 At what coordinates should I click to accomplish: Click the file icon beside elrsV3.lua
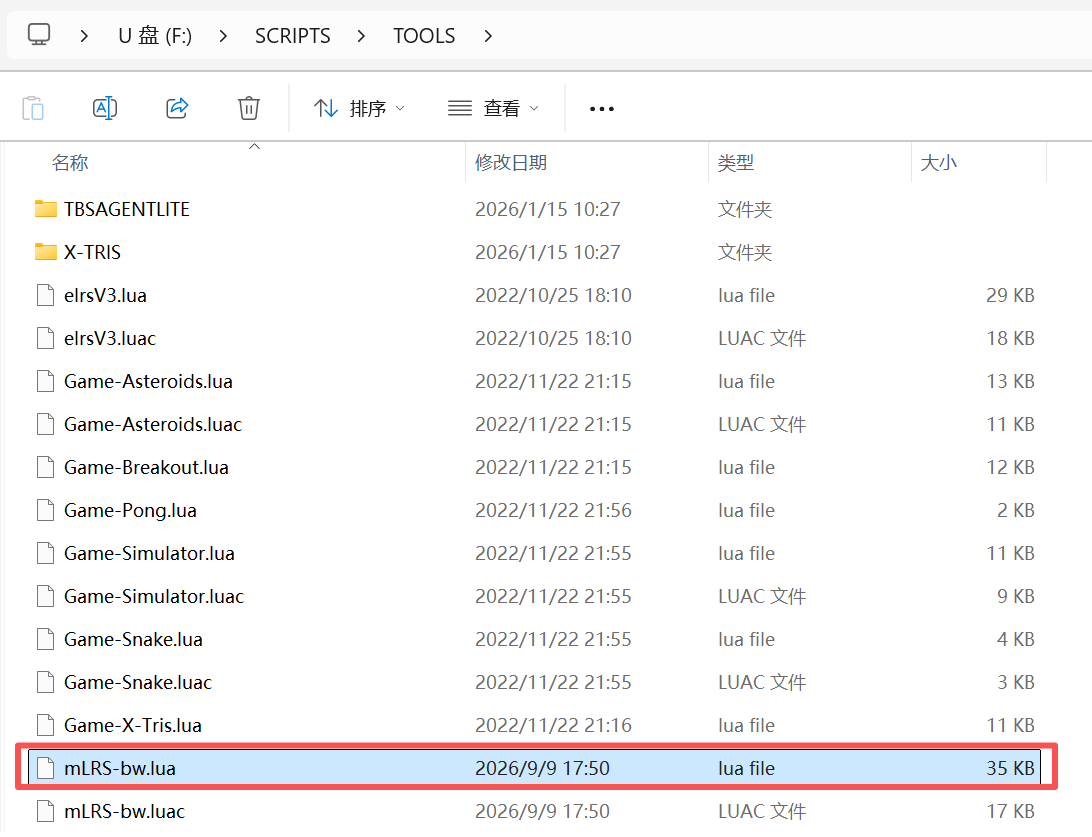tap(45, 295)
